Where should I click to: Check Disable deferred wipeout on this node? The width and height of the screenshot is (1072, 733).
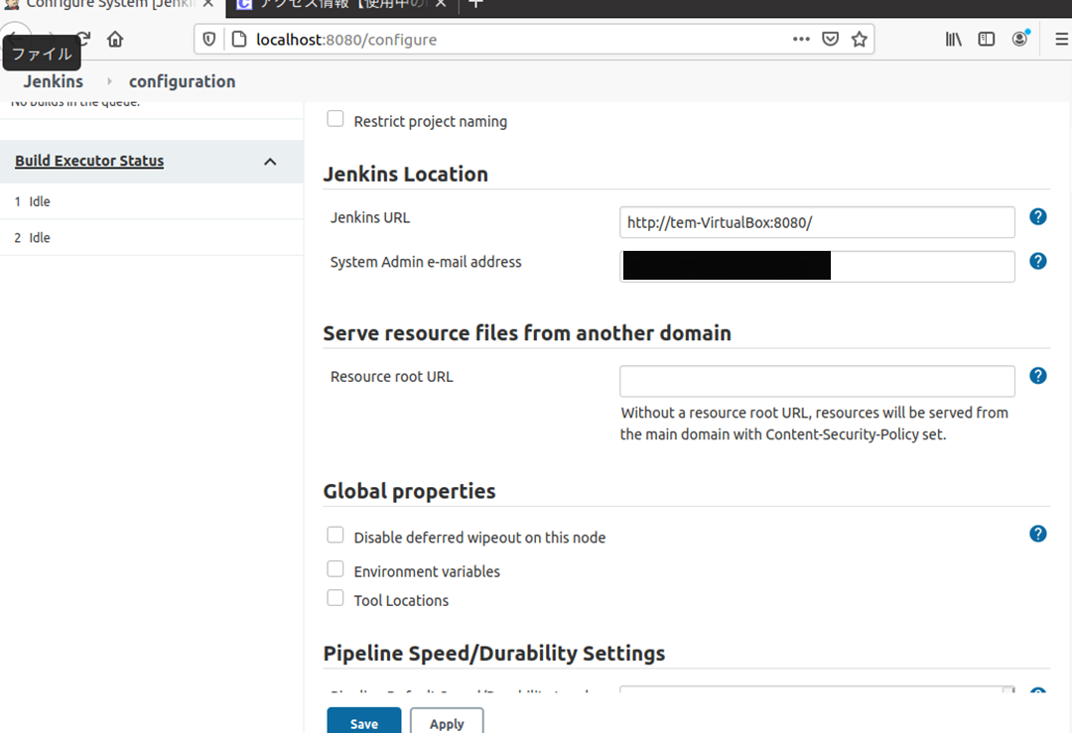click(x=335, y=535)
